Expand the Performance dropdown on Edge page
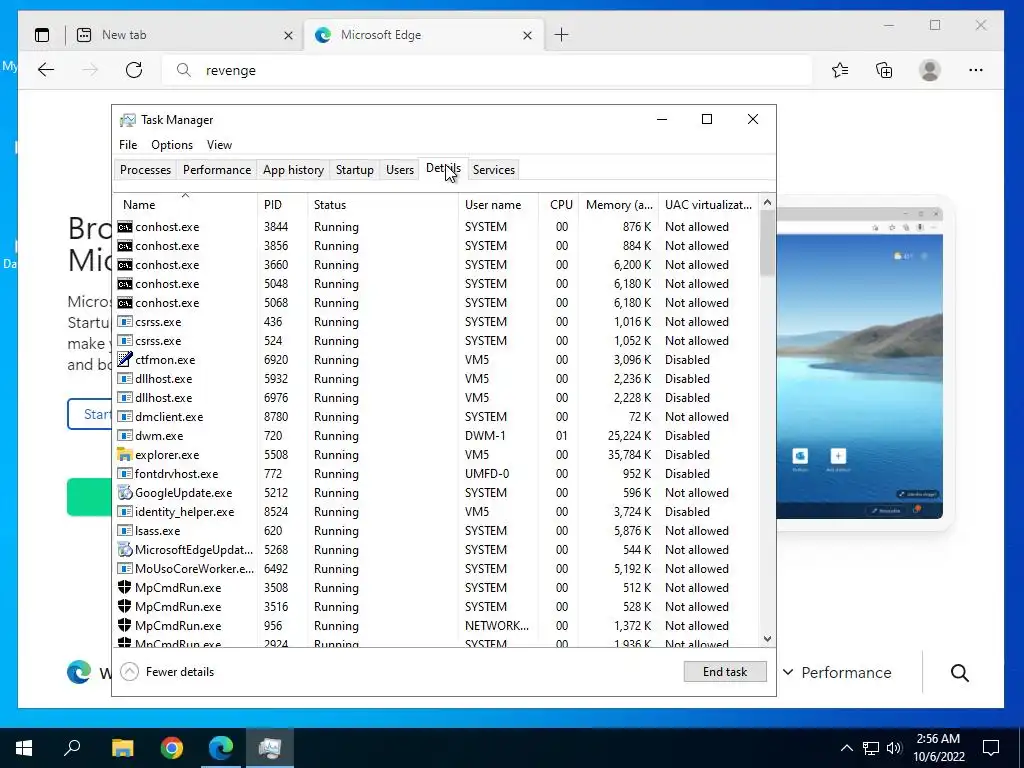The height and width of the screenshot is (768, 1024). 837,672
